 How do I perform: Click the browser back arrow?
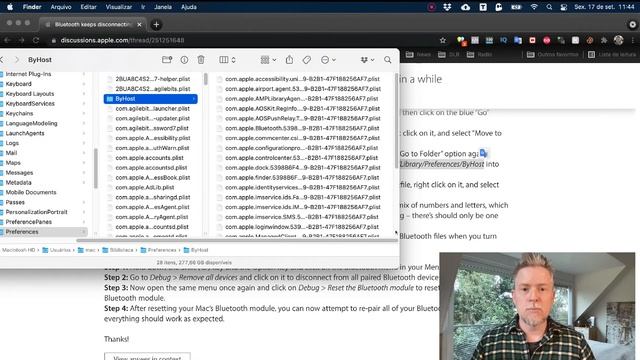pyautogui.click(x=7, y=40)
